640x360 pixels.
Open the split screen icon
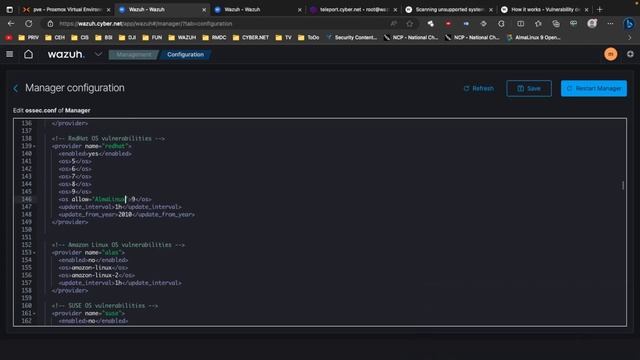tap(520, 24)
